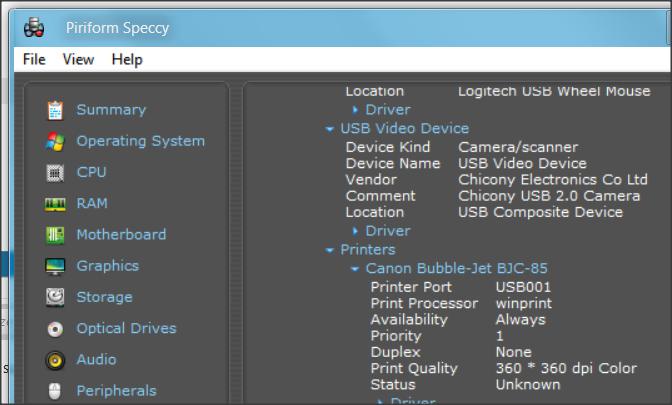
Task: Click the 'Logitech USB Wheel Mouse' value
Action: pyautogui.click(x=554, y=91)
